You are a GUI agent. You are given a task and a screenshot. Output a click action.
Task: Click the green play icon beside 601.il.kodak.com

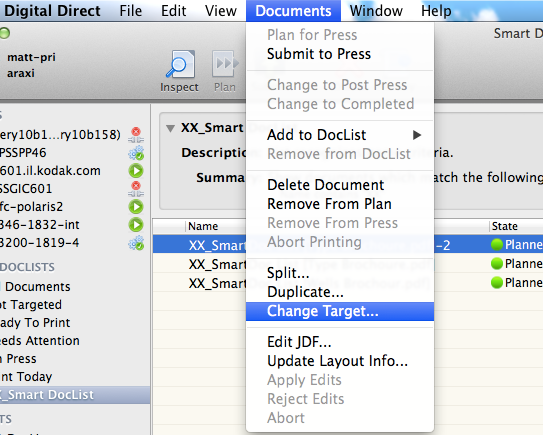136,171
